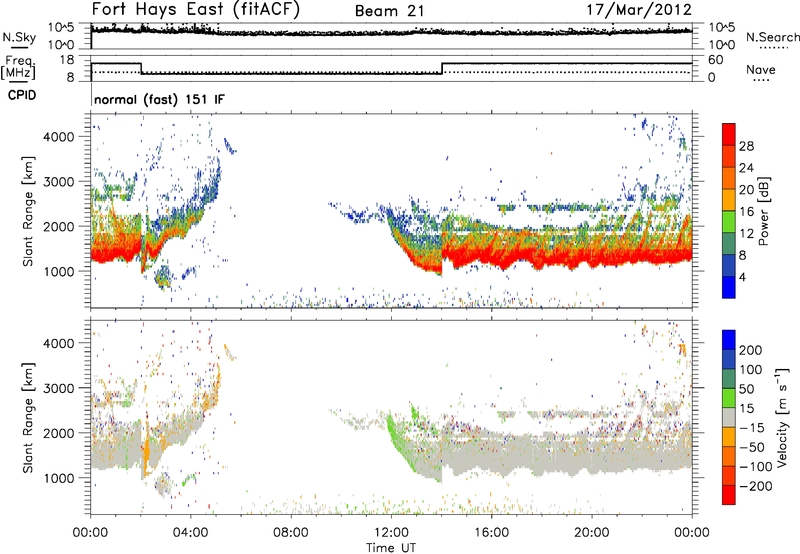Screen dimensions: 800x554
Task: Click the 'Power [dB]' colorbar label
Action: (763, 211)
